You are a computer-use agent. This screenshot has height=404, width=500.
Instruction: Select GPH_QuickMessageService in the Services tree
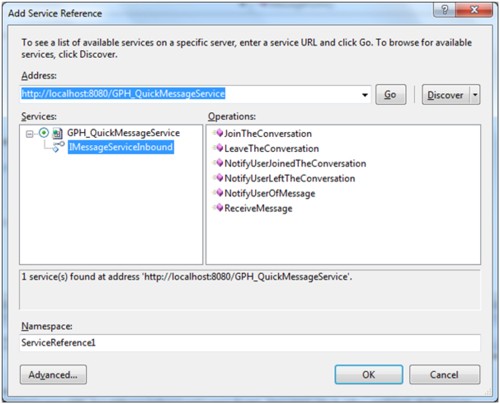123,133
